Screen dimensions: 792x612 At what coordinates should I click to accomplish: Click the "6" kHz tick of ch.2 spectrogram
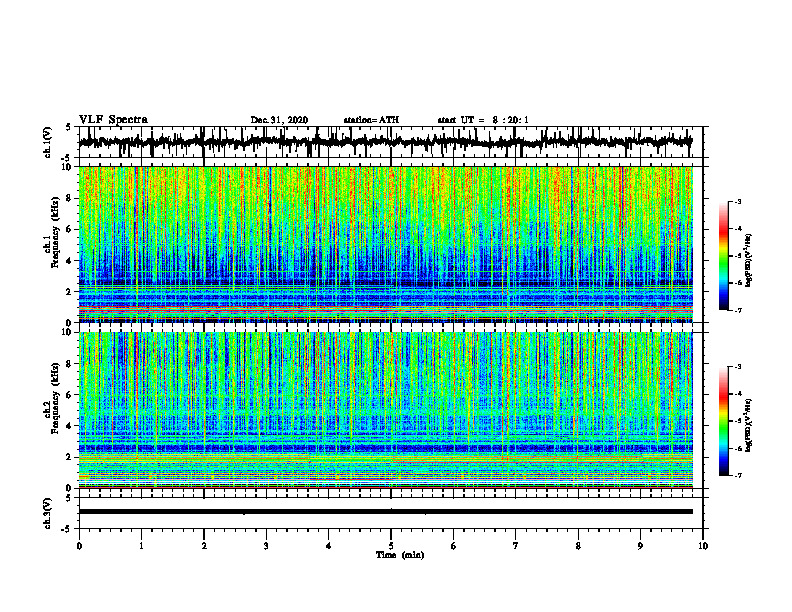[x=69, y=395]
